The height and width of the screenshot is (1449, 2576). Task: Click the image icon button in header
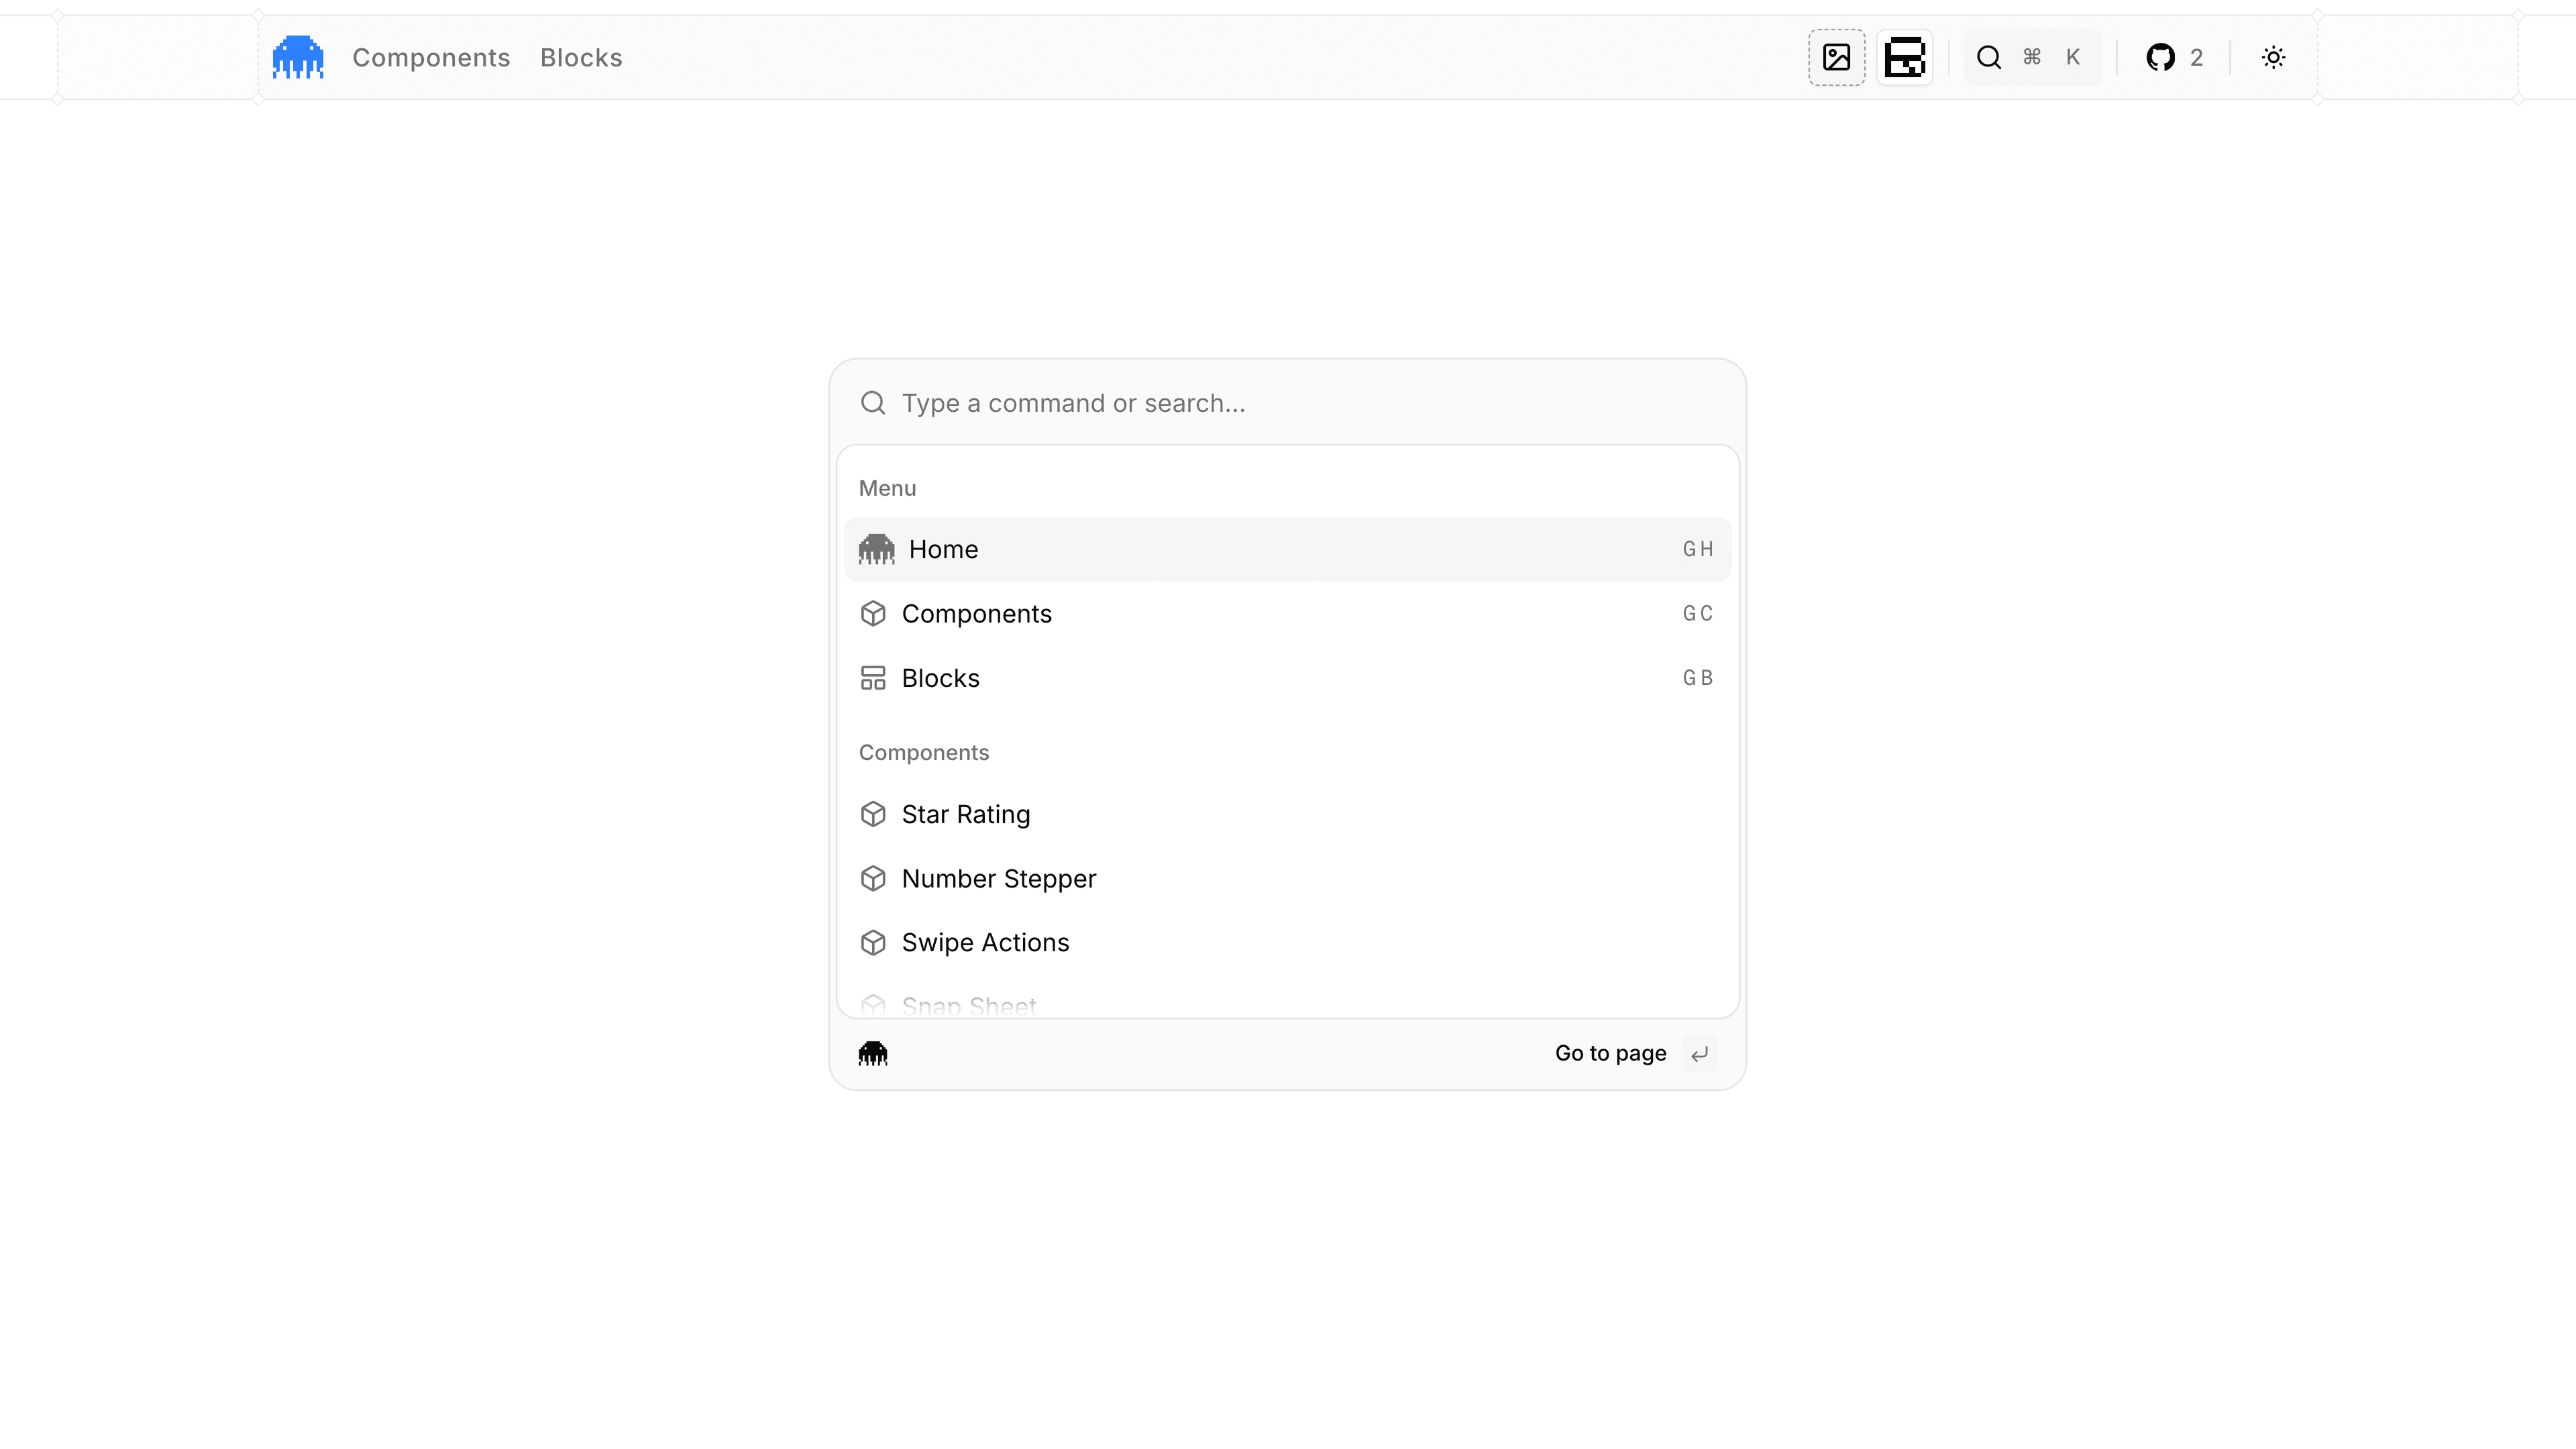(x=1836, y=57)
